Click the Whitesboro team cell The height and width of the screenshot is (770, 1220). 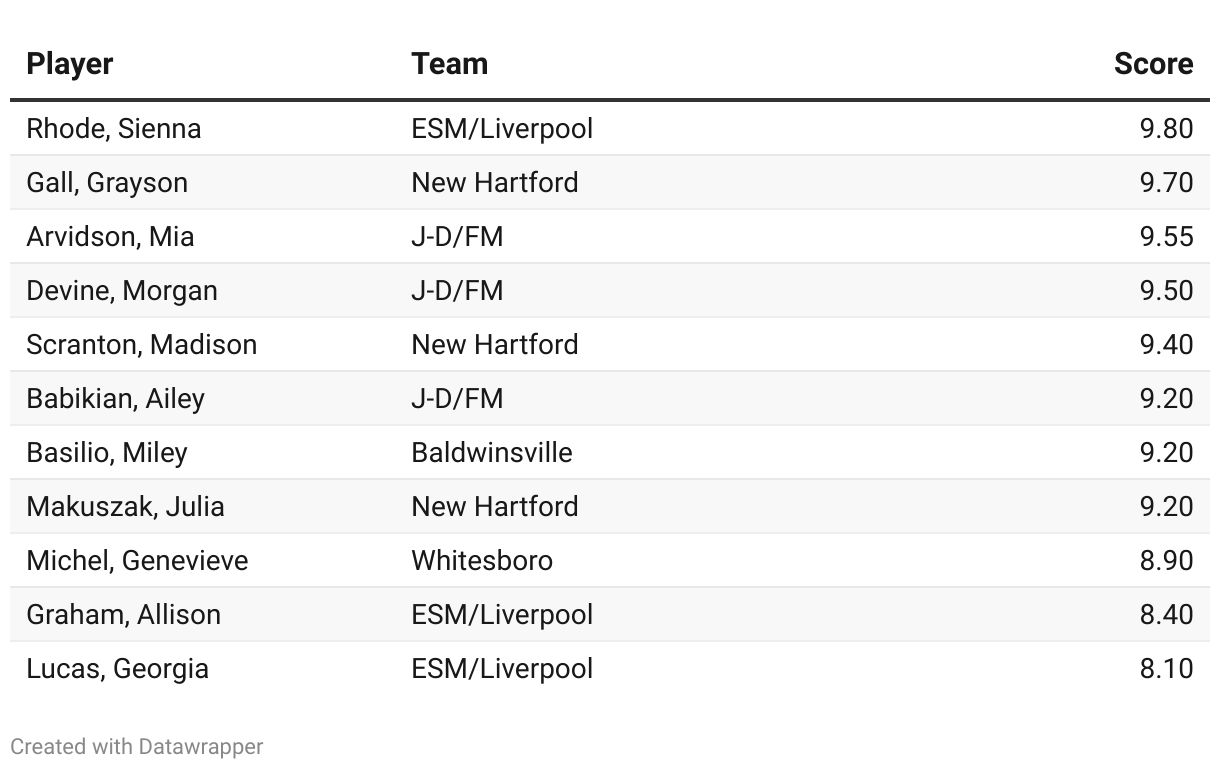click(482, 561)
